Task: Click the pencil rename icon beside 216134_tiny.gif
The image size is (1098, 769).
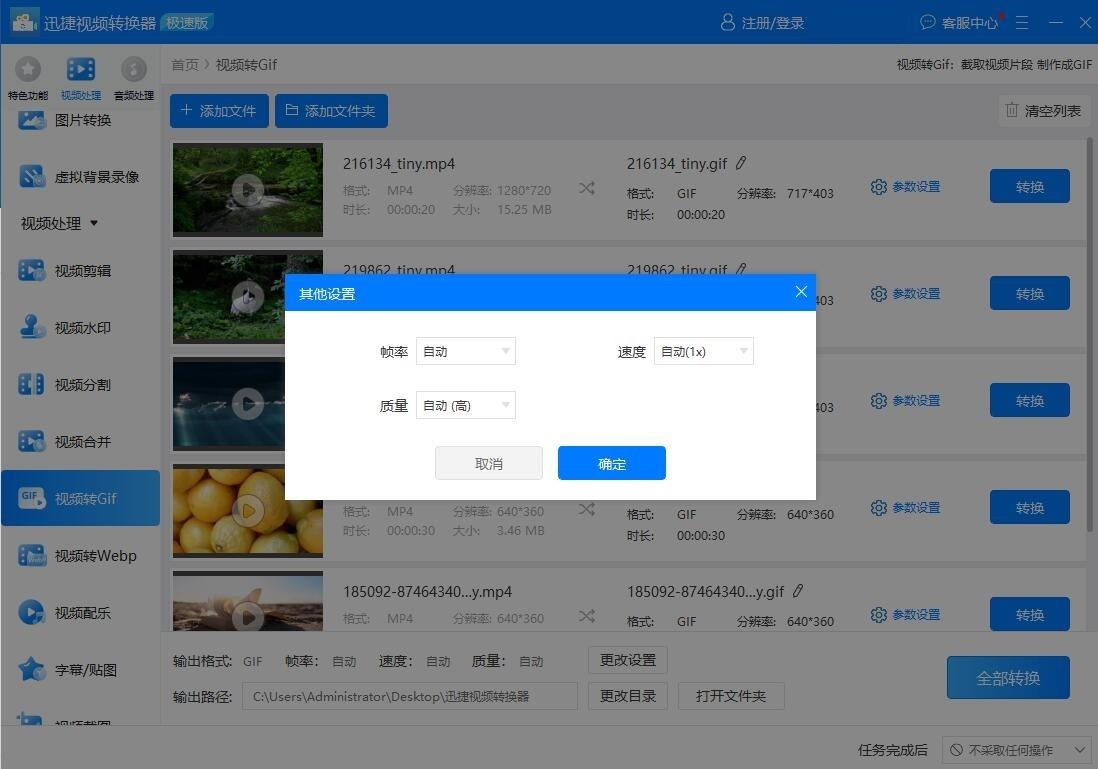Action: (741, 163)
